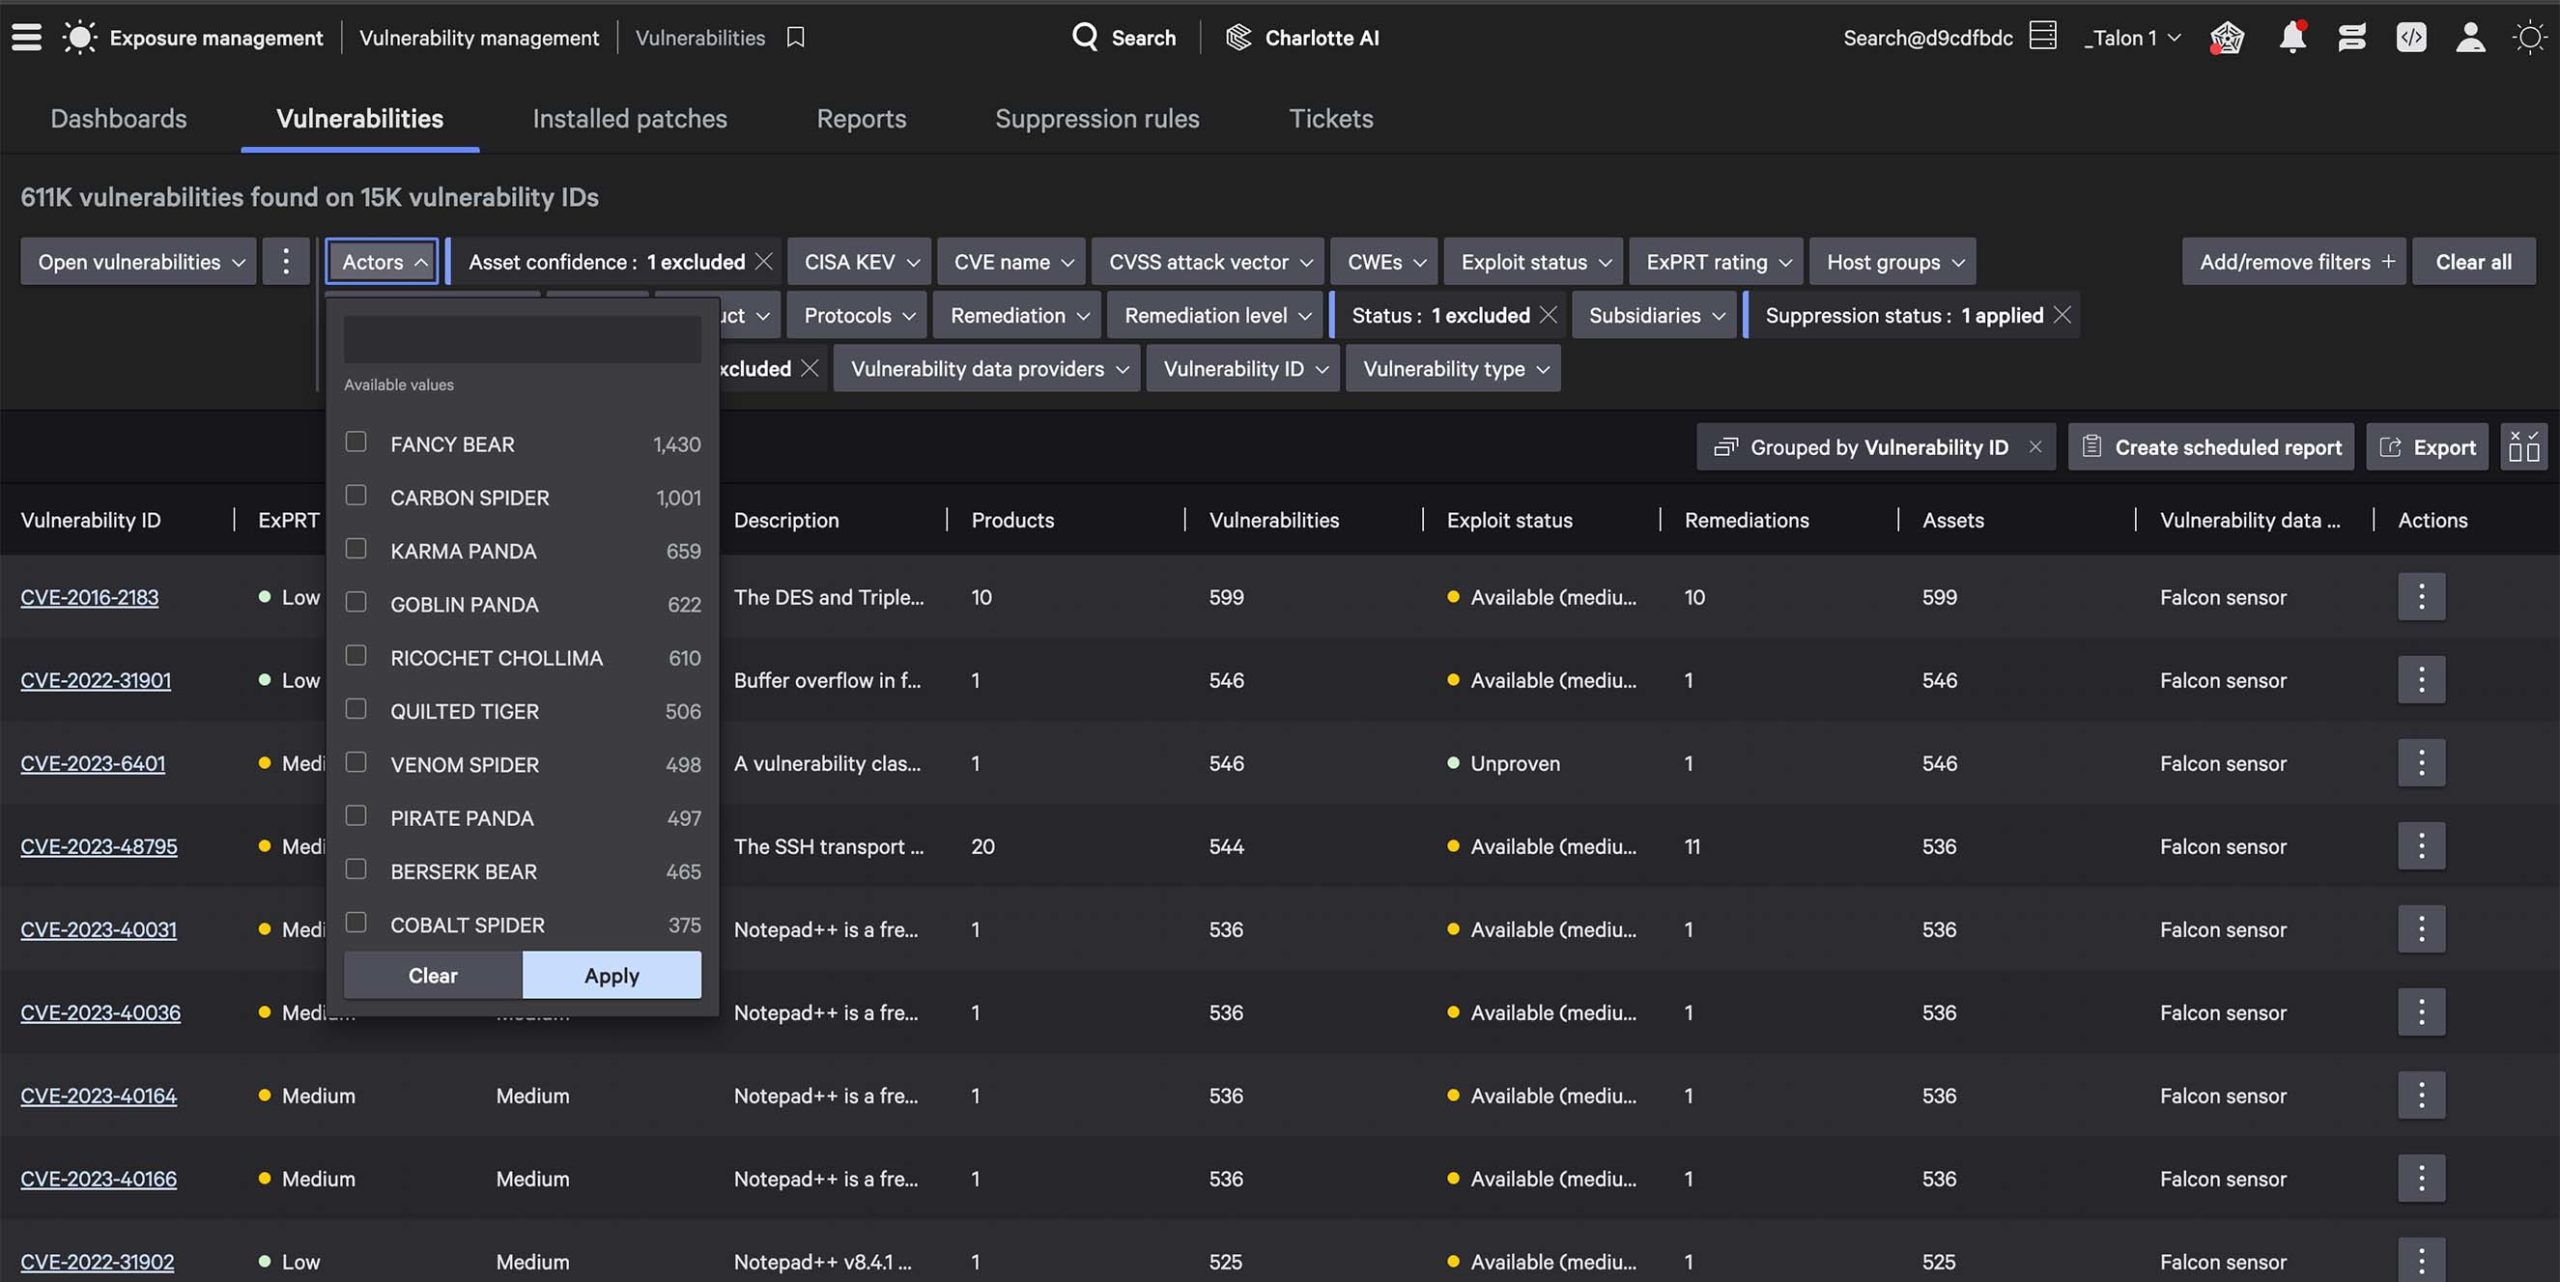Check the KARMA PANDA actor checkbox

pyautogui.click(x=356, y=549)
